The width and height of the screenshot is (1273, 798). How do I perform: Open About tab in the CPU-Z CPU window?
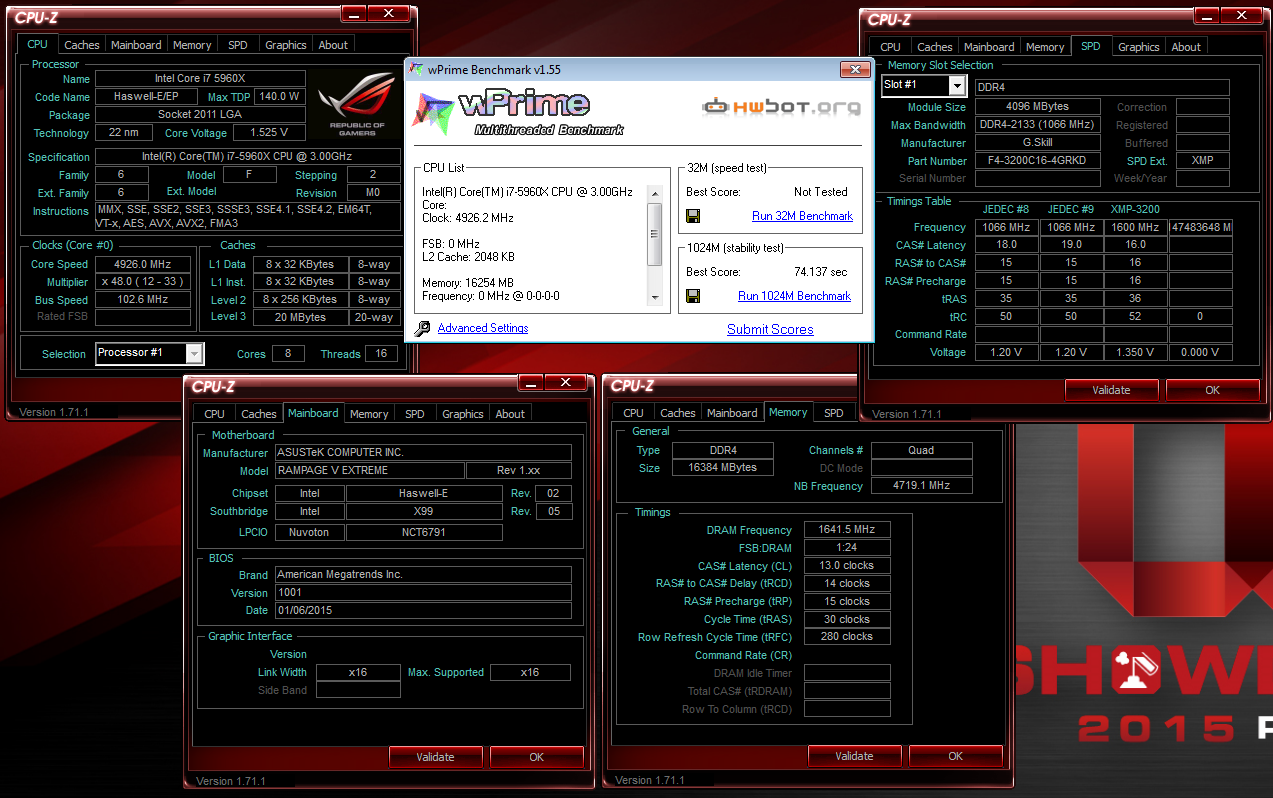pos(333,45)
